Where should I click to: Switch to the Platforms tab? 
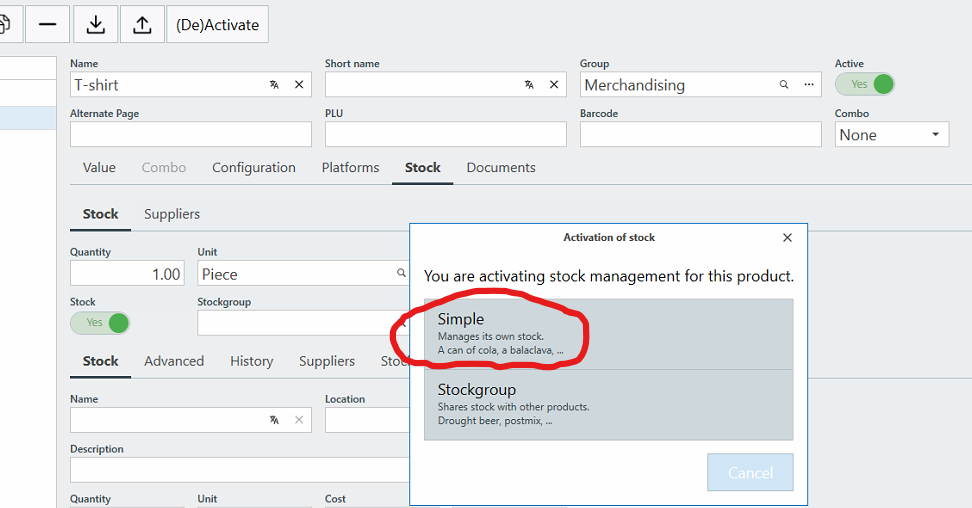pos(350,168)
